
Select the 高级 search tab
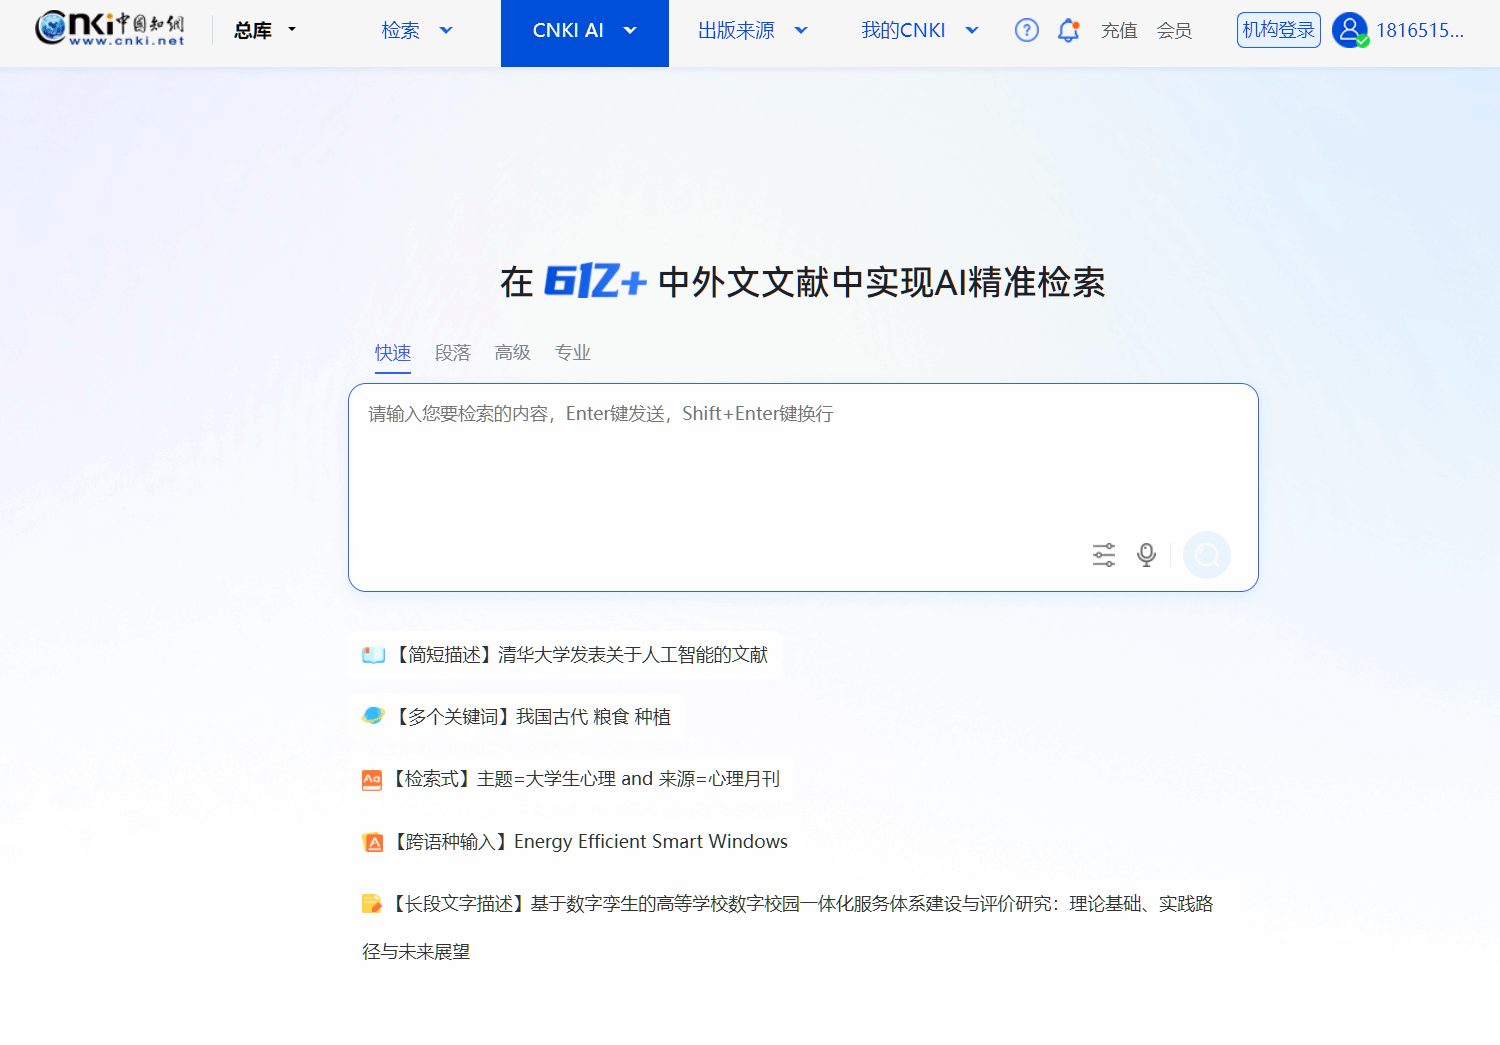(x=512, y=353)
